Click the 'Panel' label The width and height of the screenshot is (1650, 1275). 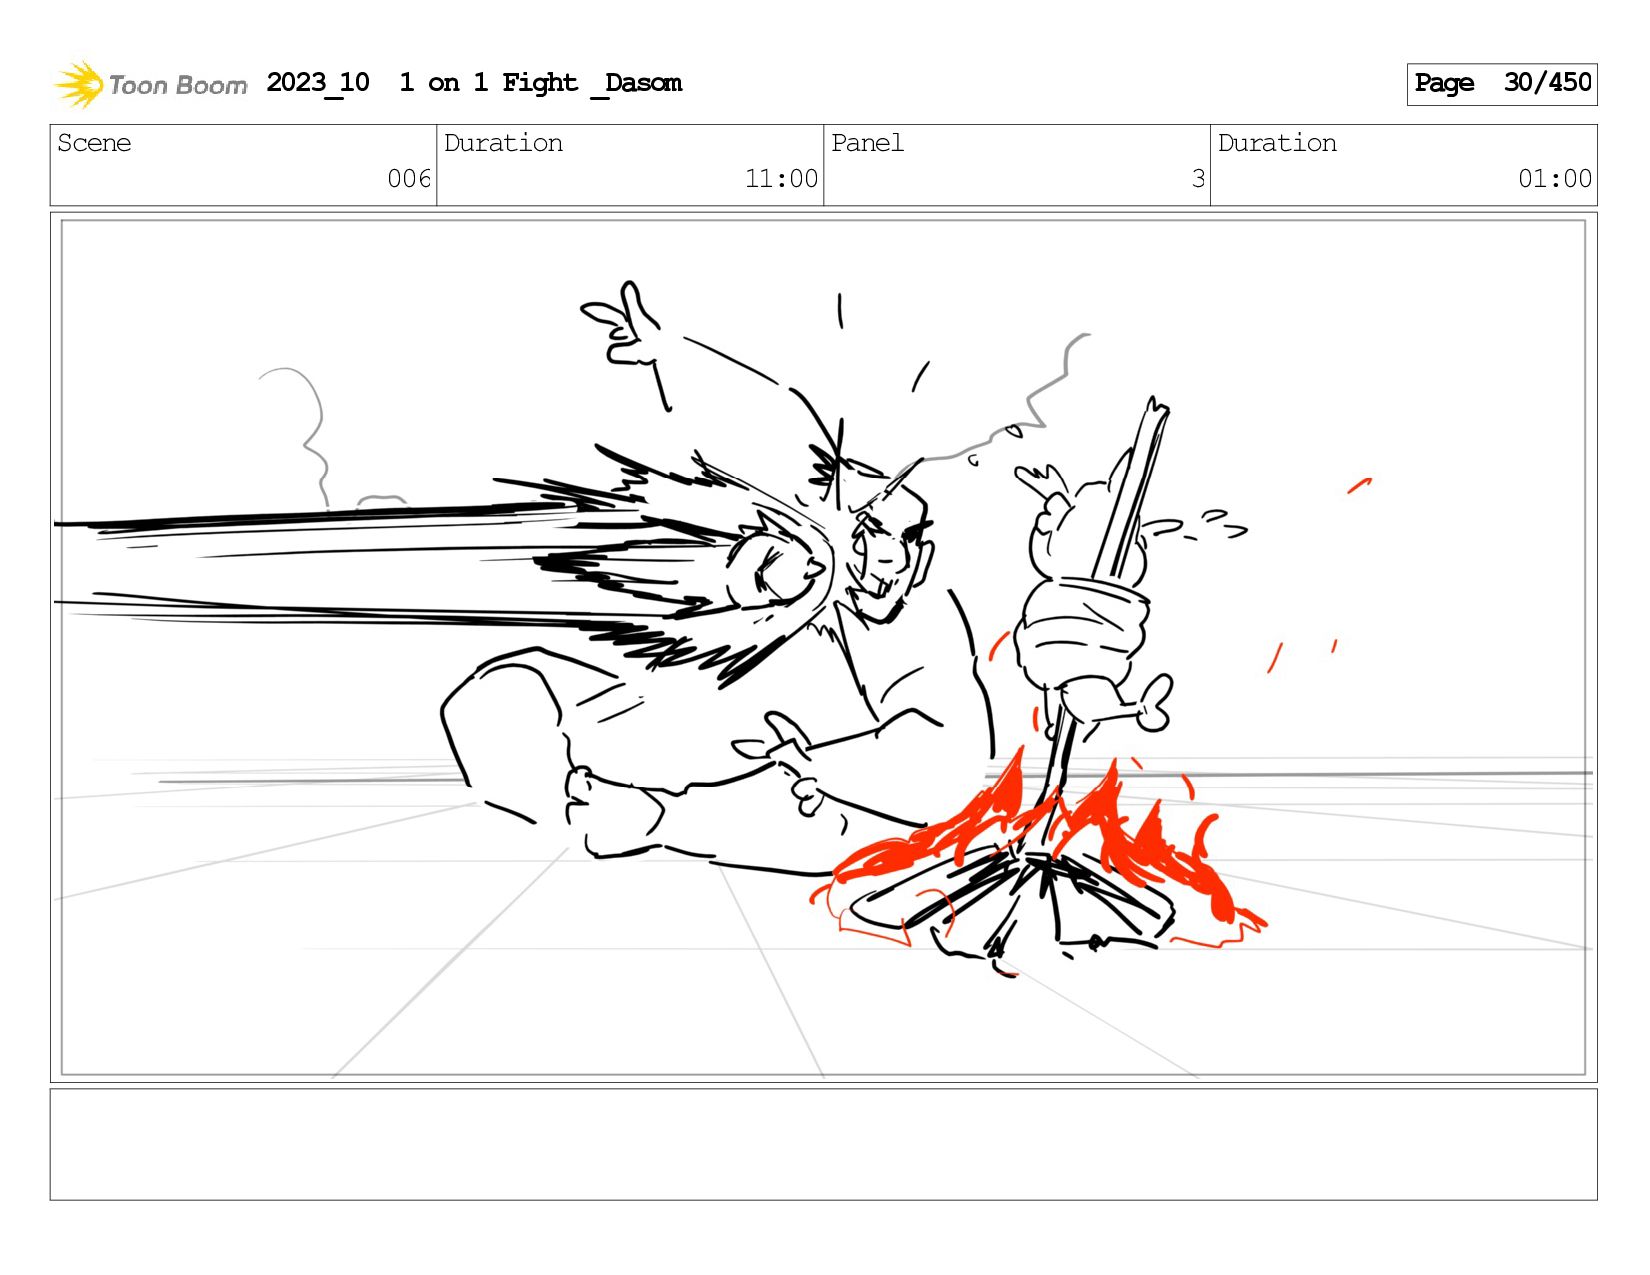tap(867, 143)
